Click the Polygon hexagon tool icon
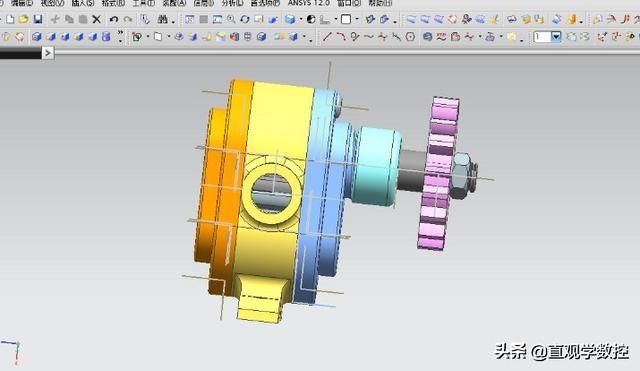The height and width of the screenshot is (371, 640). click(411, 37)
